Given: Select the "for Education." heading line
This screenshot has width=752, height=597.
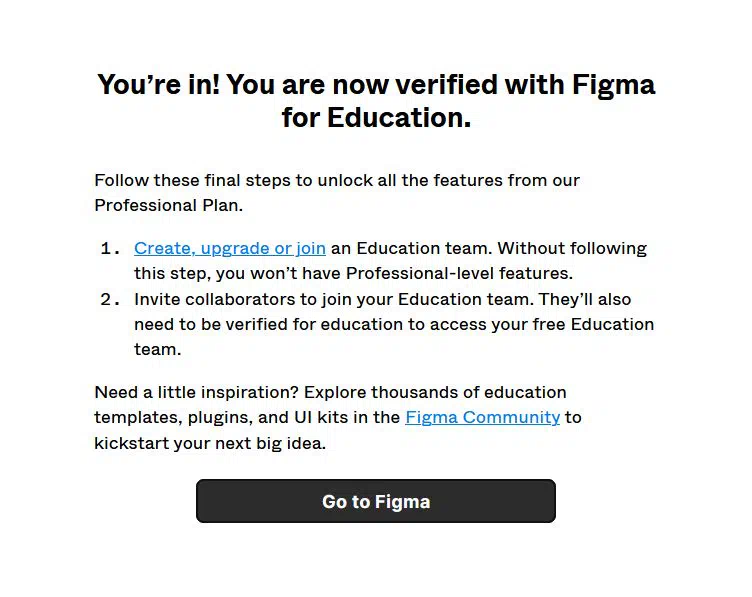Looking at the screenshot, I should click(376, 117).
